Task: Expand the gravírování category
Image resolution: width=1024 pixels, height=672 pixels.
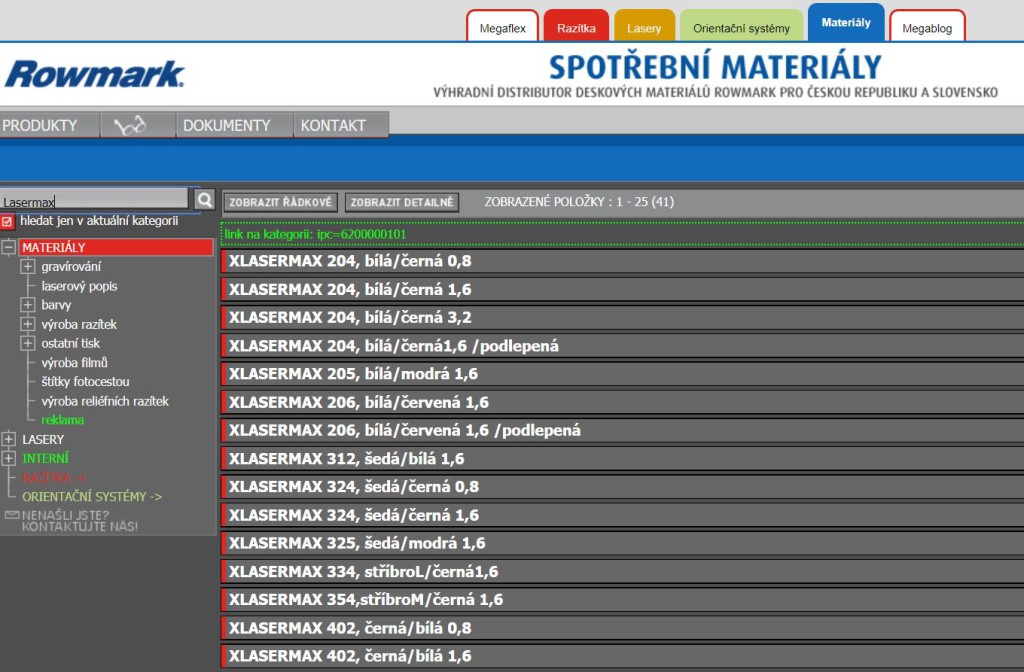Action: coord(28,267)
